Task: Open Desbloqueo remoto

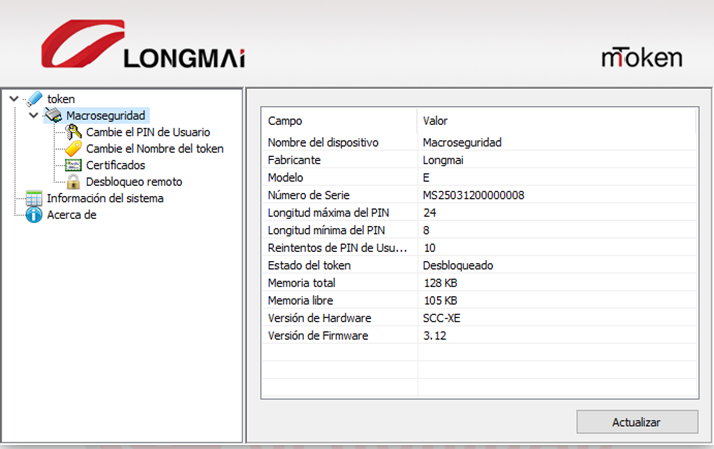Action: (x=134, y=182)
